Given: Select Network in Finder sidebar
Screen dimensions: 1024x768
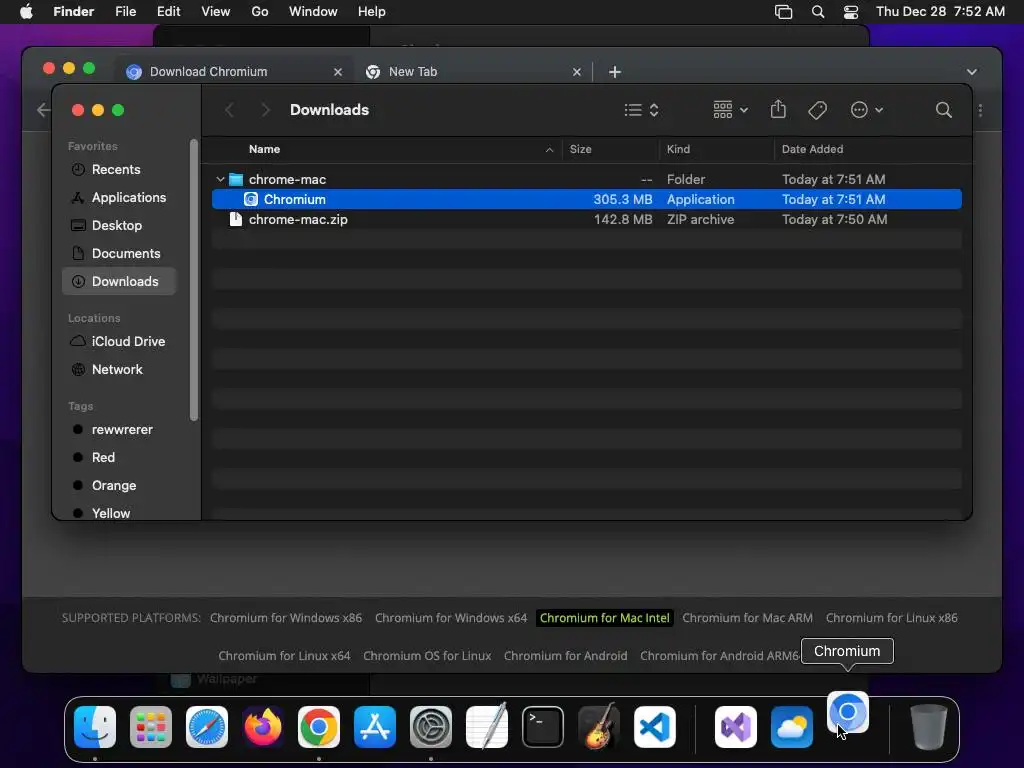Looking at the screenshot, I should point(119,370).
